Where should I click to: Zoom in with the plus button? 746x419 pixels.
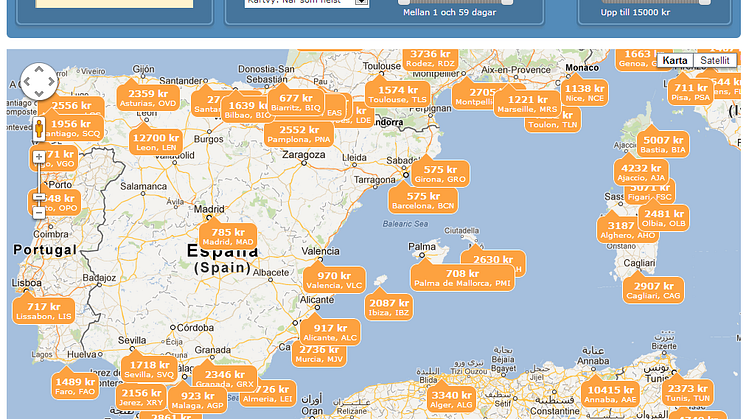39,157
